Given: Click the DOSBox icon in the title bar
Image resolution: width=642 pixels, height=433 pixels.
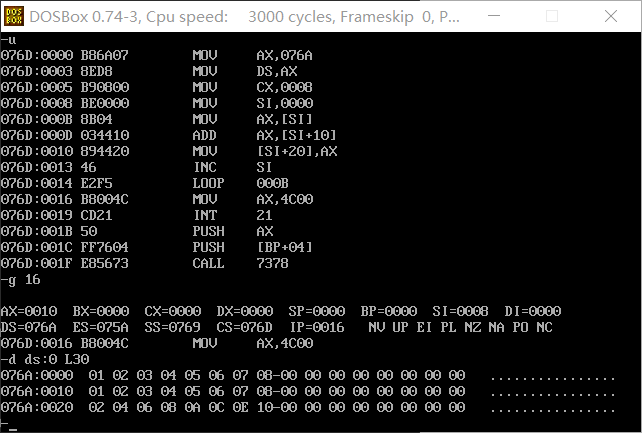Looking at the screenshot, I should [x=14, y=16].
